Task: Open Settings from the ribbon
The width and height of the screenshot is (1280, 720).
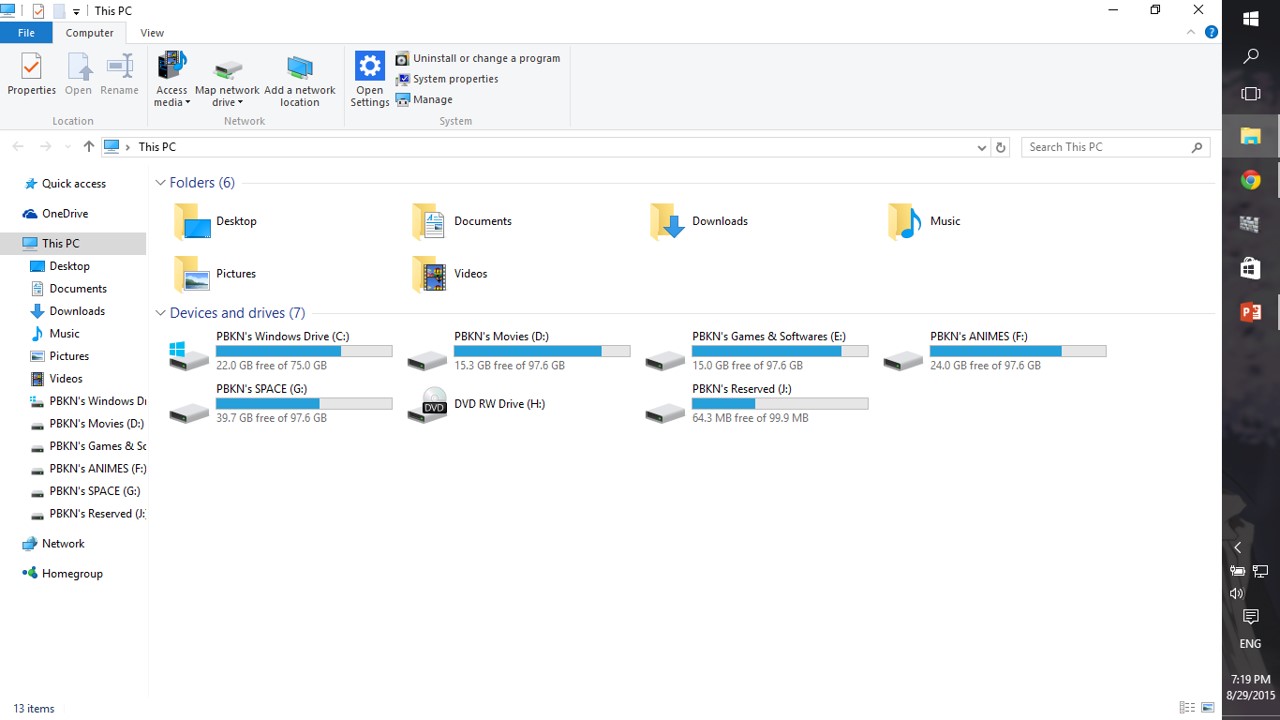Action: point(369,78)
